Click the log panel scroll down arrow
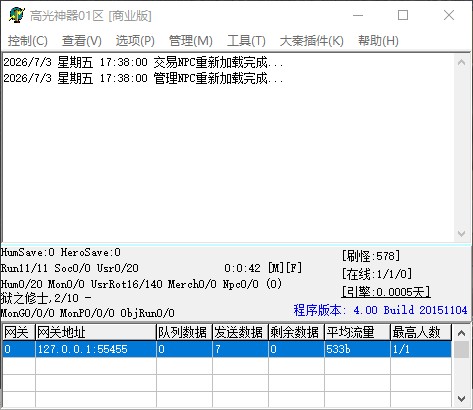 462,233
